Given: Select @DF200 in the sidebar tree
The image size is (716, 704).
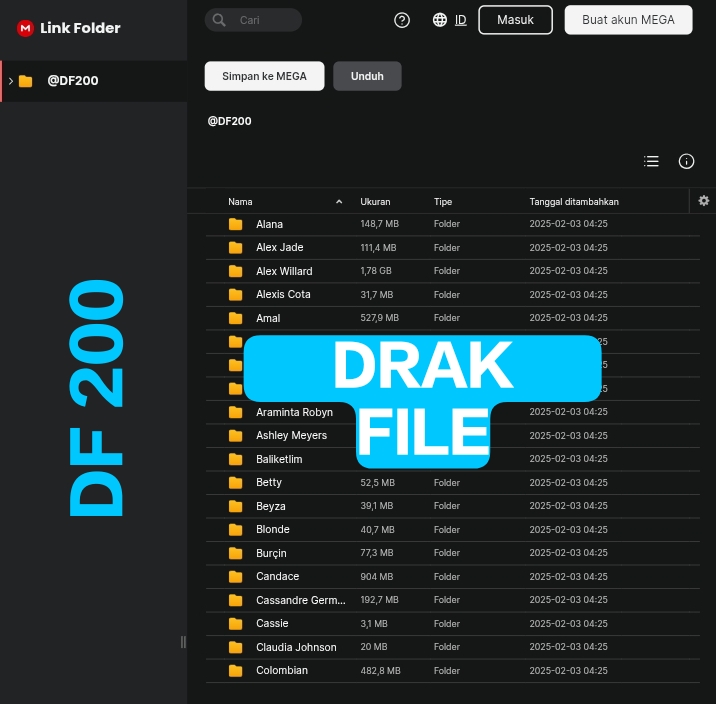Looking at the screenshot, I should click(x=94, y=81).
